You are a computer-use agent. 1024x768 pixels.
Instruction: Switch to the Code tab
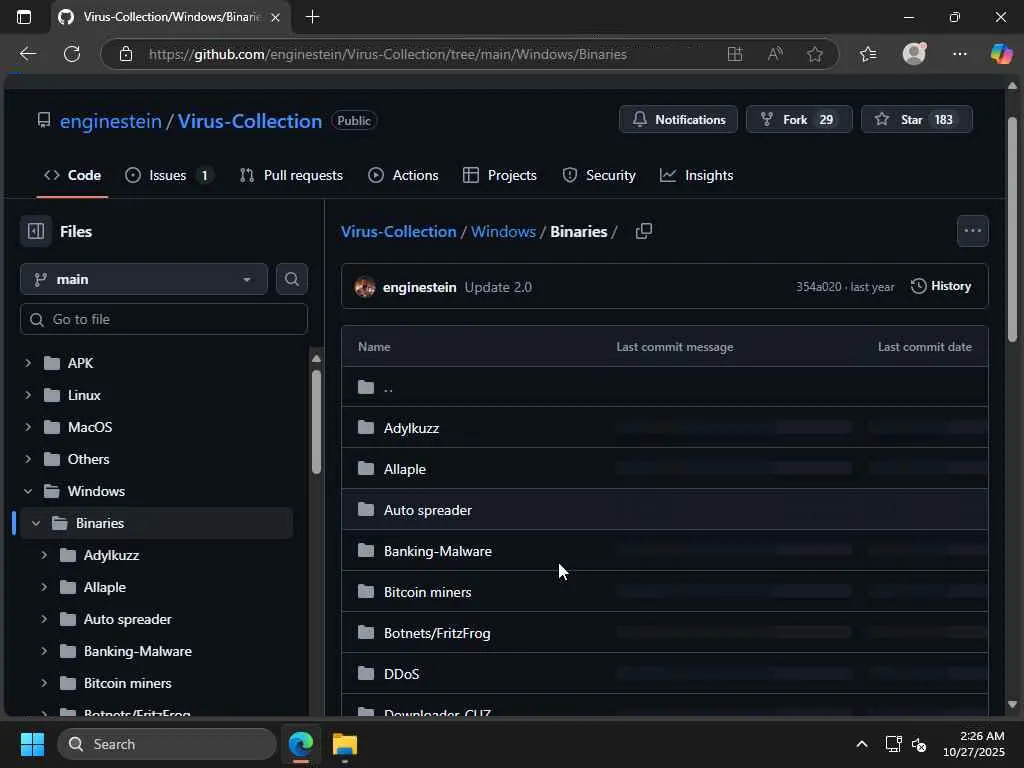pos(72,175)
